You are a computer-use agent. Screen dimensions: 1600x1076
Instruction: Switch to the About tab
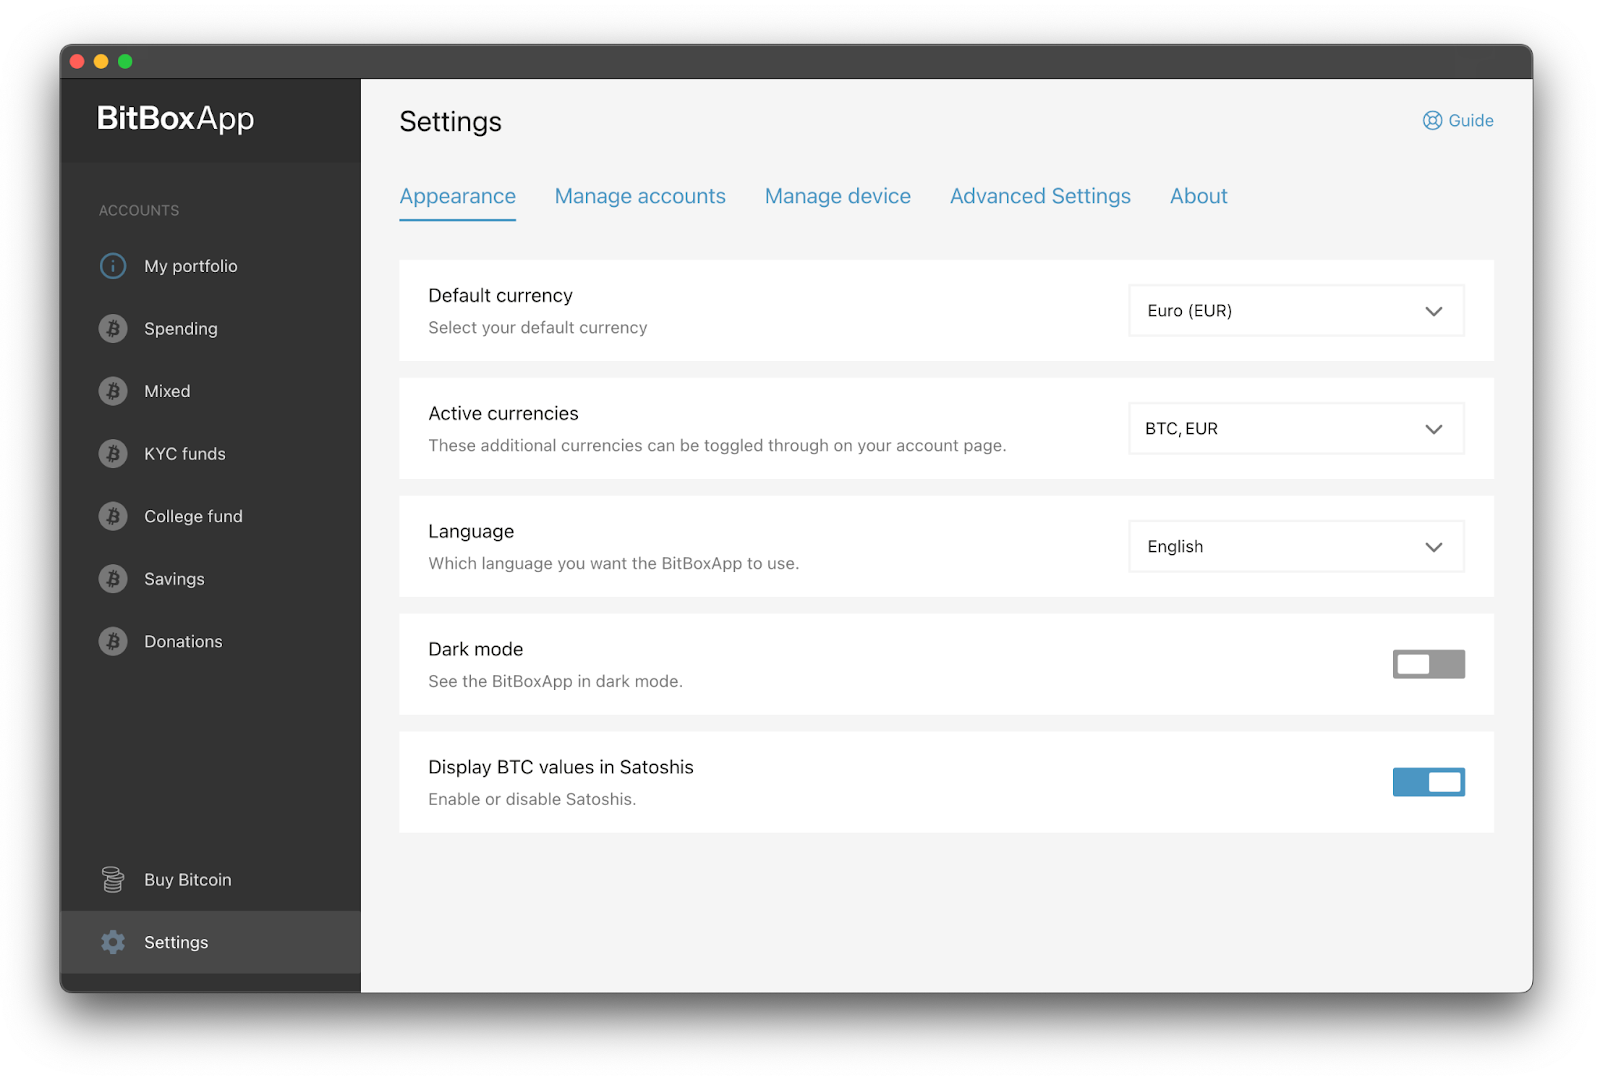point(1199,197)
